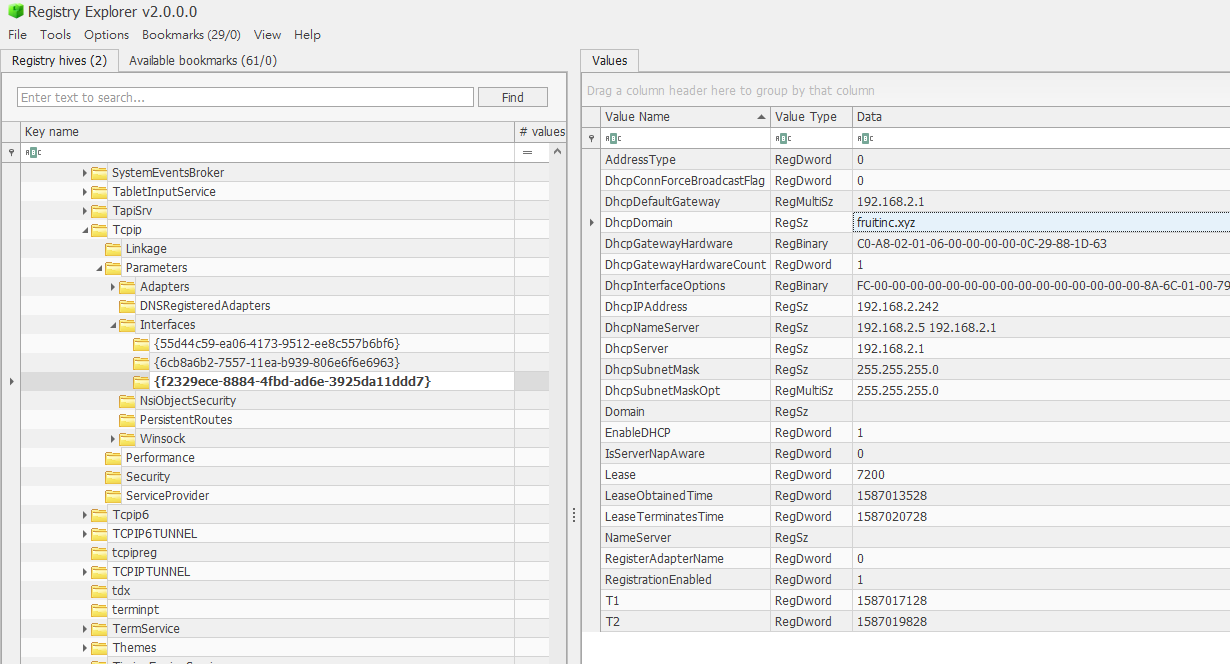Viewport: 1230px width, 664px height.
Task: Click the folder icon beside DNSRegisteredAdapters
Action: coord(127,306)
